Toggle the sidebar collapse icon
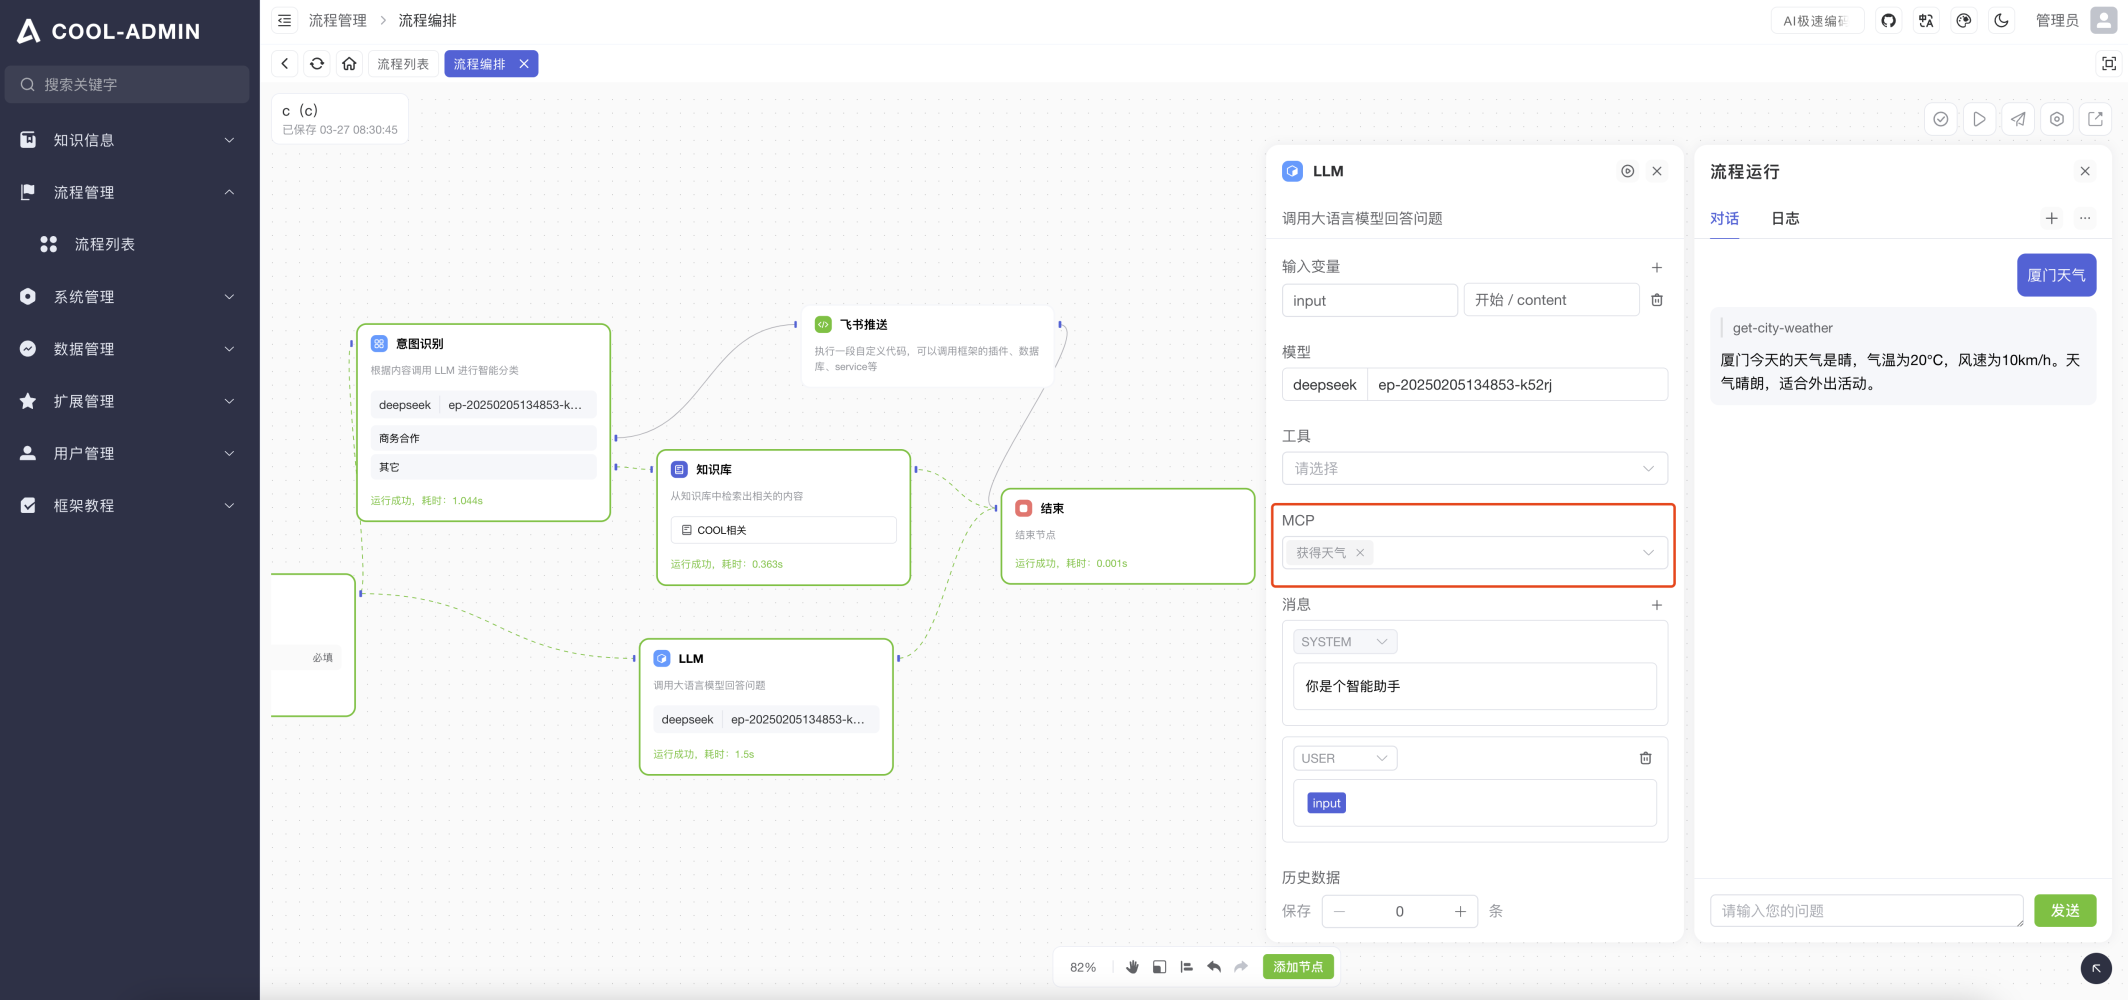The height and width of the screenshot is (1000, 2128). (x=285, y=21)
